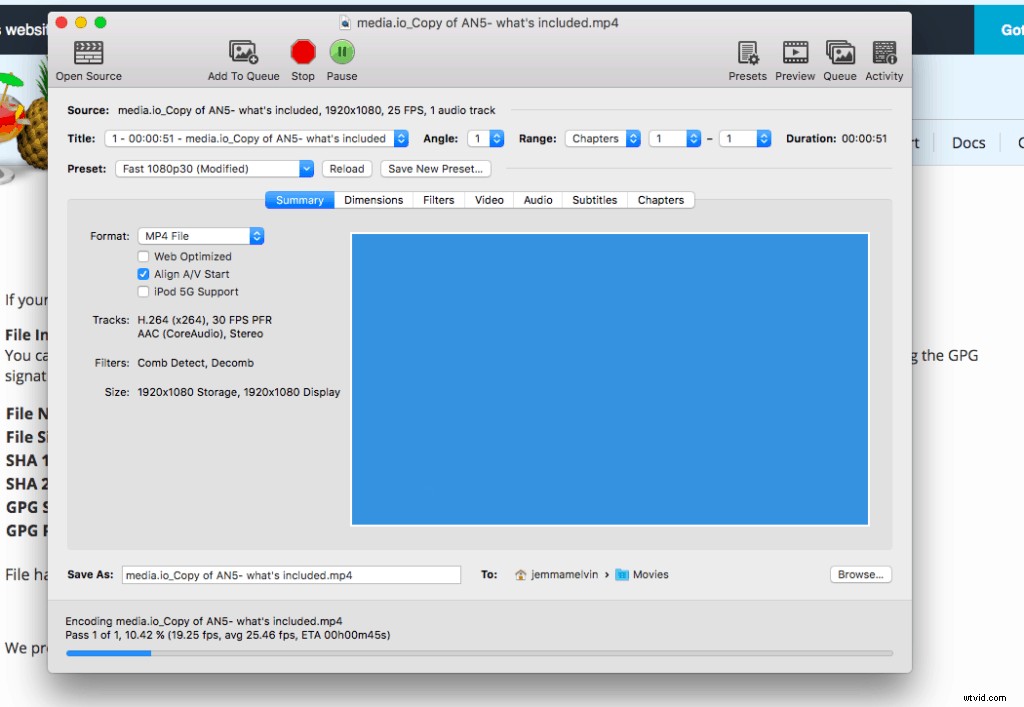Switch to the Audio tab
This screenshot has width=1024, height=707.
point(538,200)
